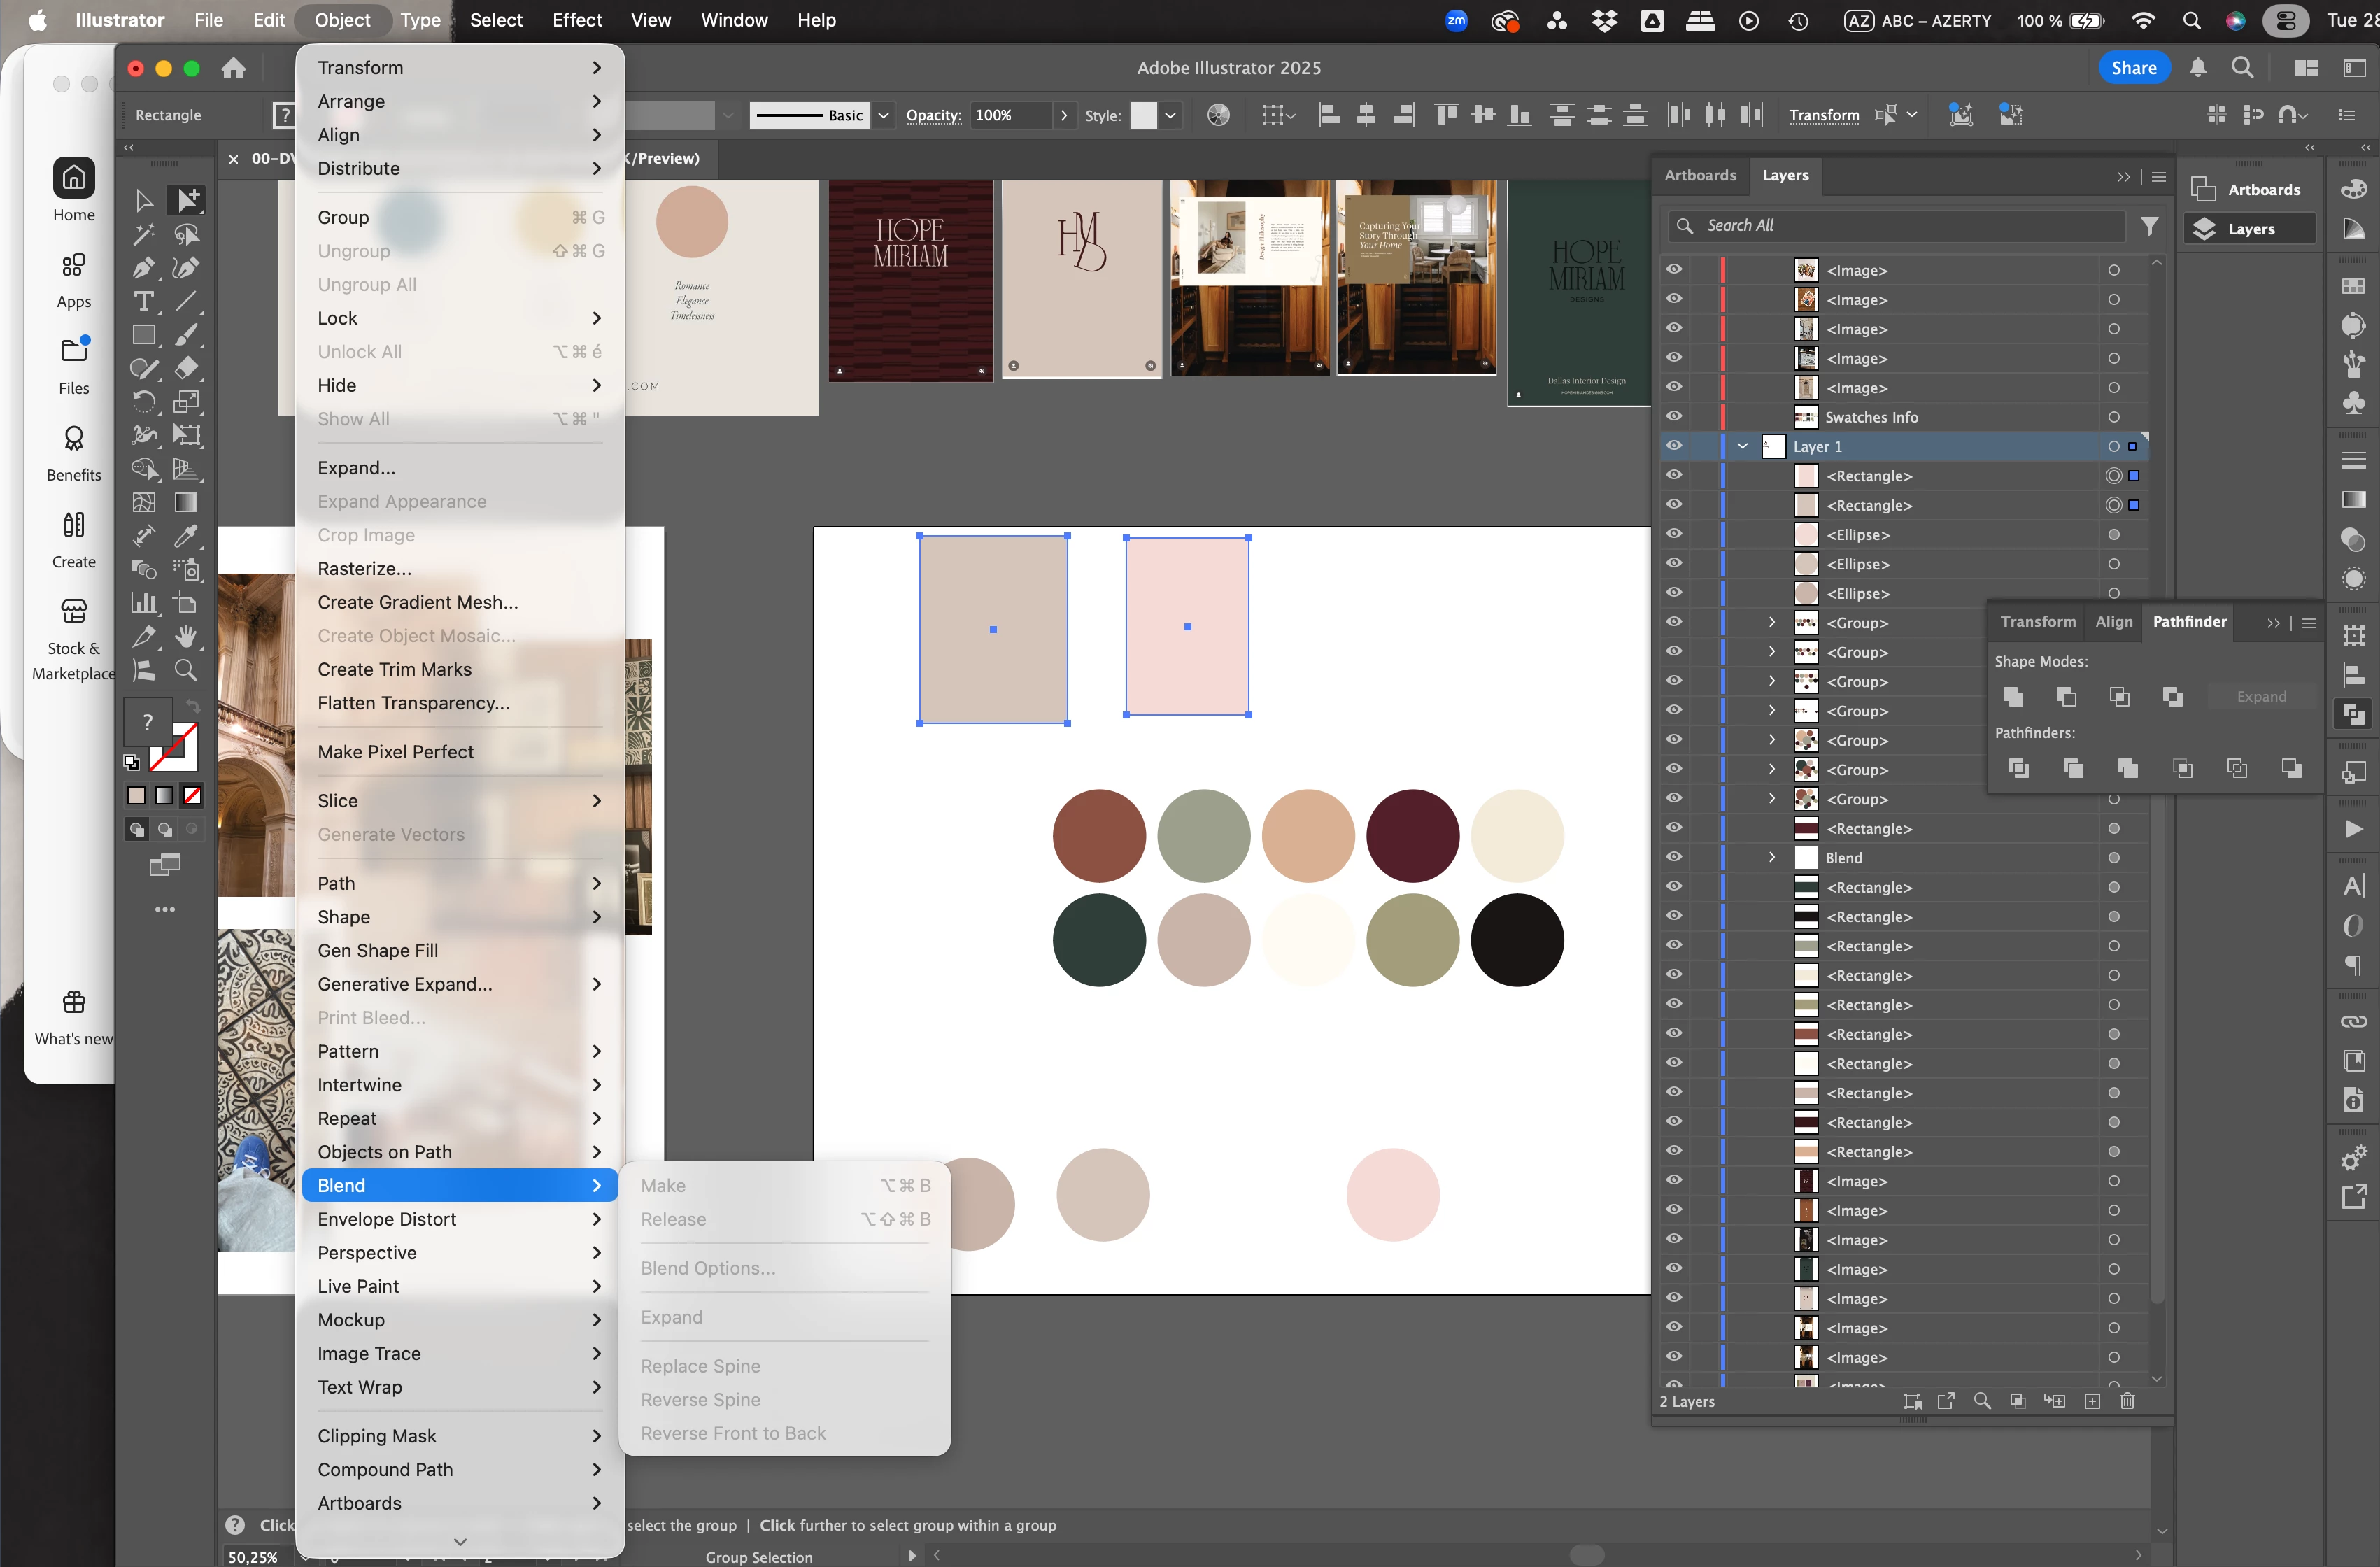Click the Create New Layer icon
The height and width of the screenshot is (1567, 2380).
pos(2092,1401)
